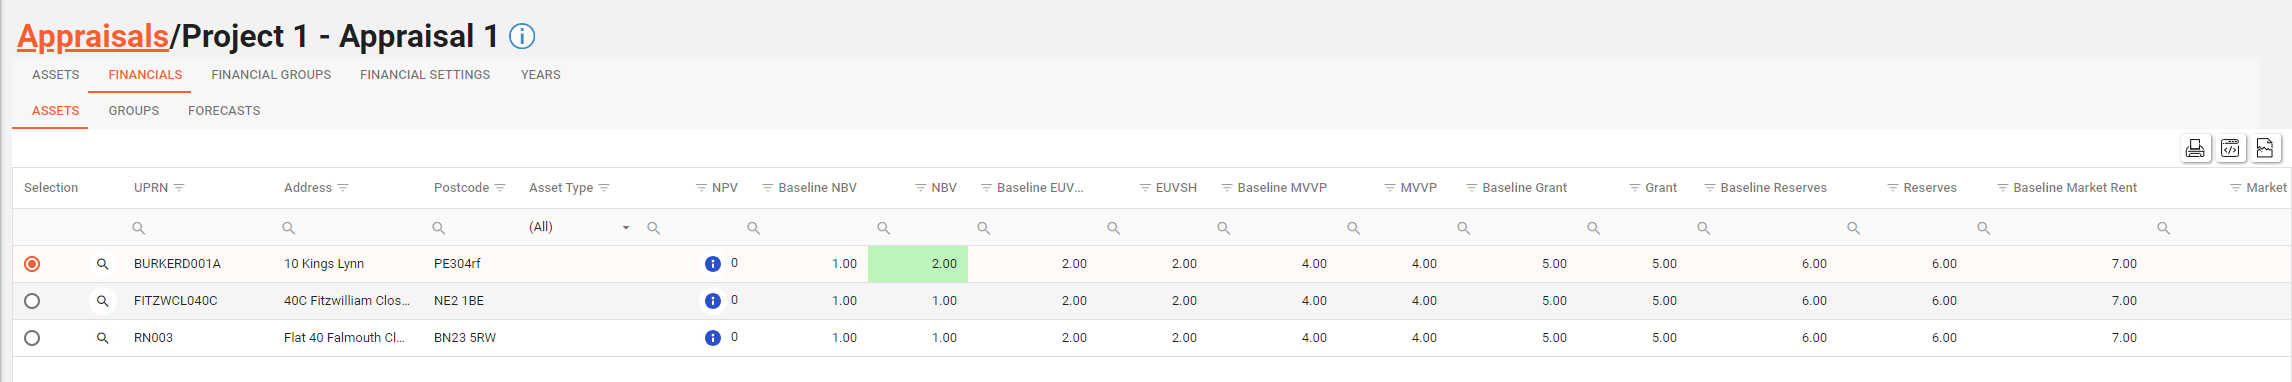Open the Forecasts sub-tab

point(224,111)
